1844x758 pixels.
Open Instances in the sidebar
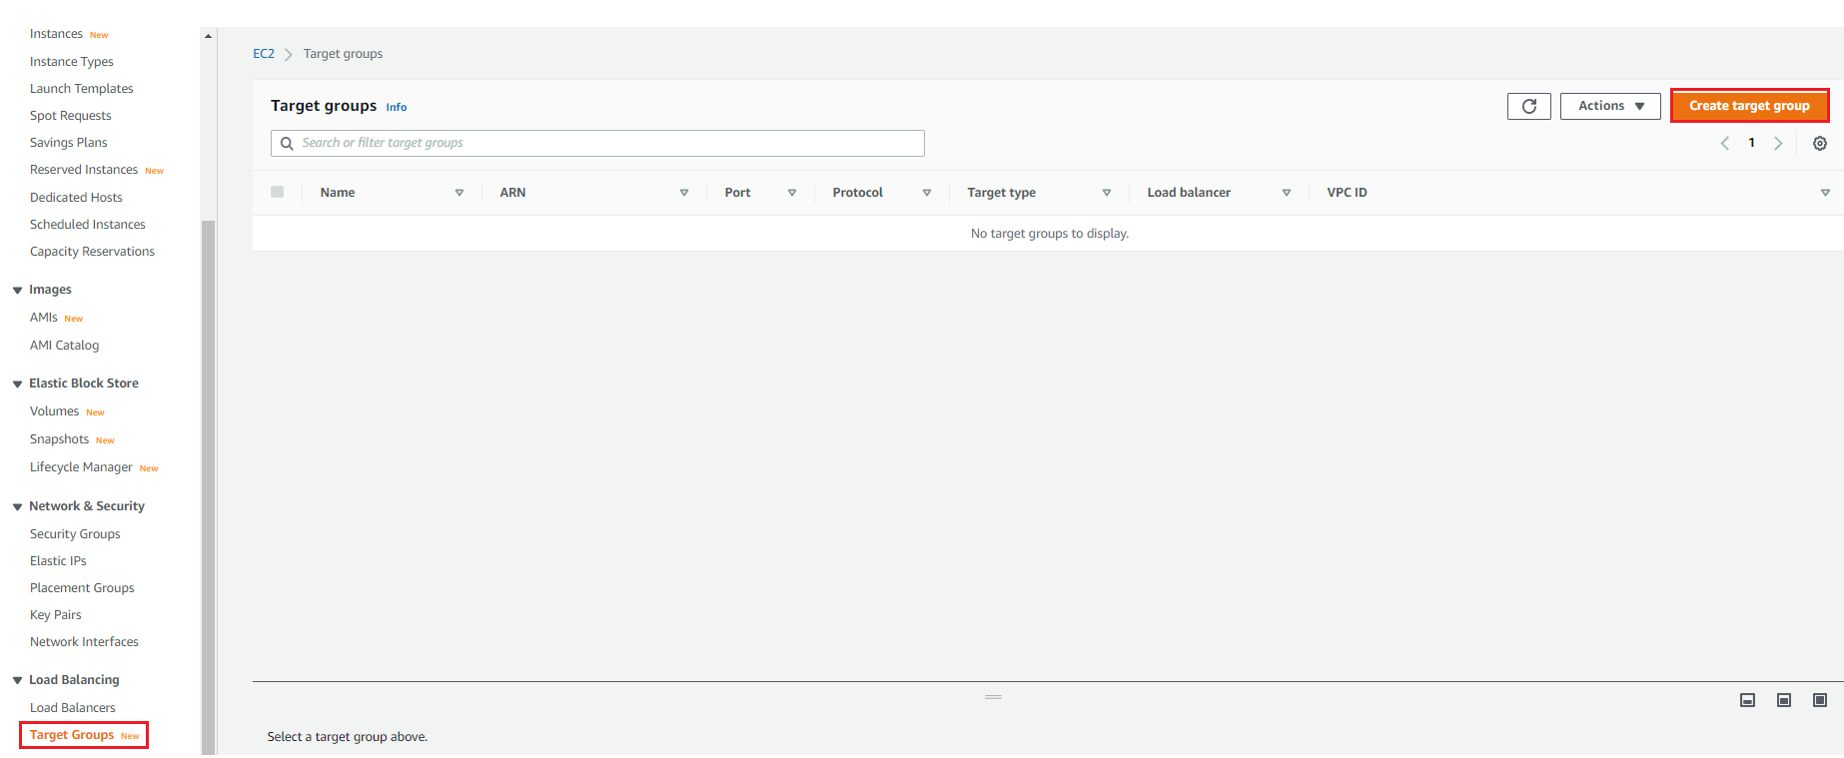coord(56,34)
